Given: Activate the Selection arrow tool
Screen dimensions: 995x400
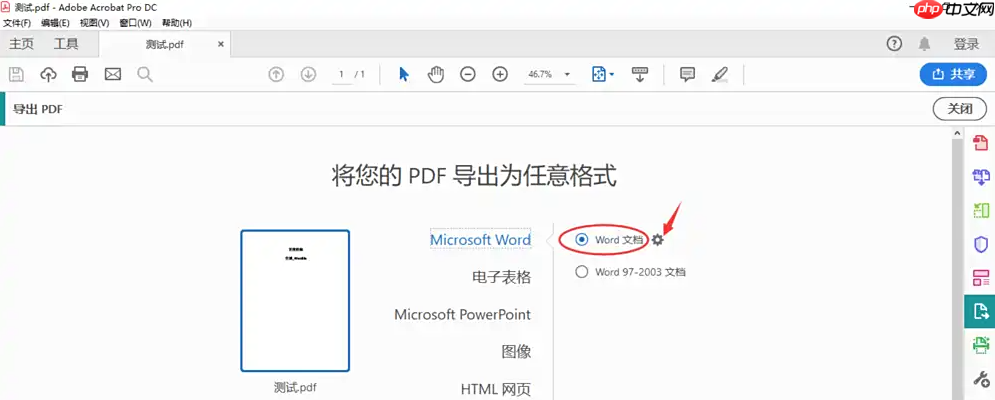Looking at the screenshot, I should (x=404, y=74).
